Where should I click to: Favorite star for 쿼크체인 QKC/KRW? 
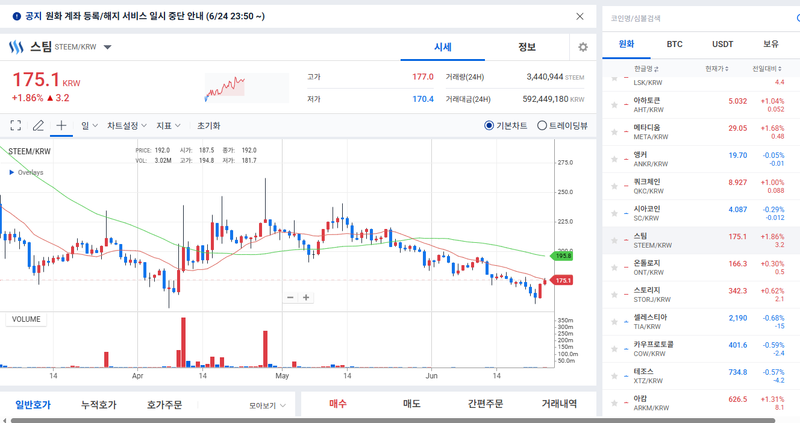(x=614, y=186)
